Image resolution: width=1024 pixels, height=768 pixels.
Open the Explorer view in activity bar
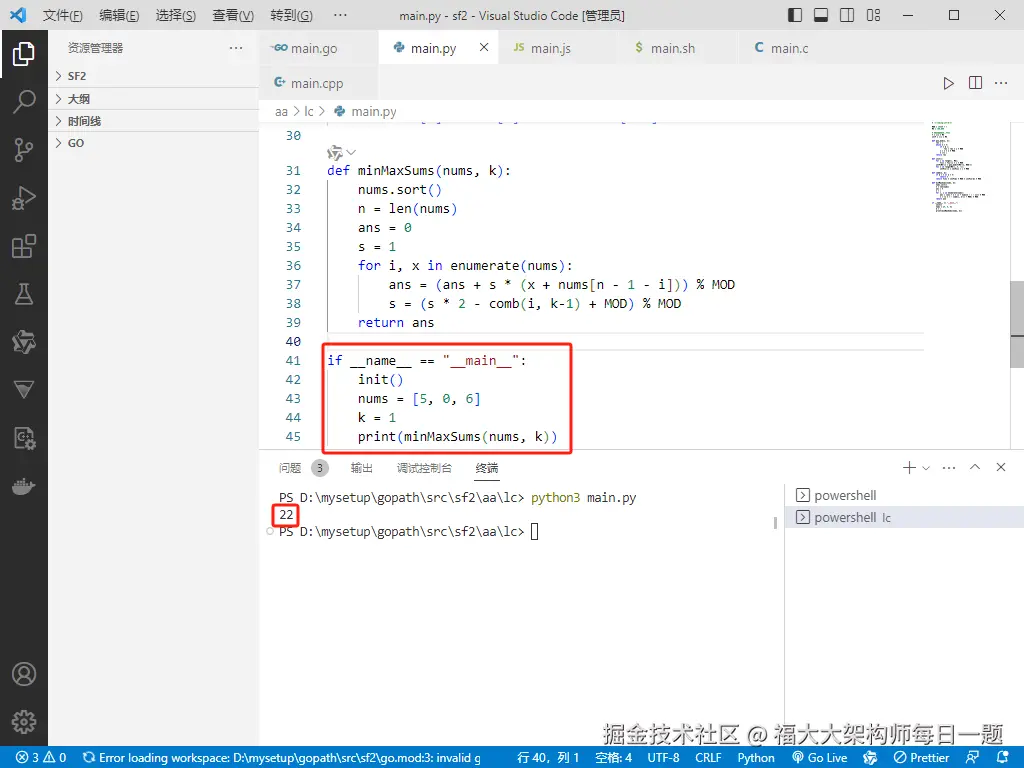pos(24,54)
